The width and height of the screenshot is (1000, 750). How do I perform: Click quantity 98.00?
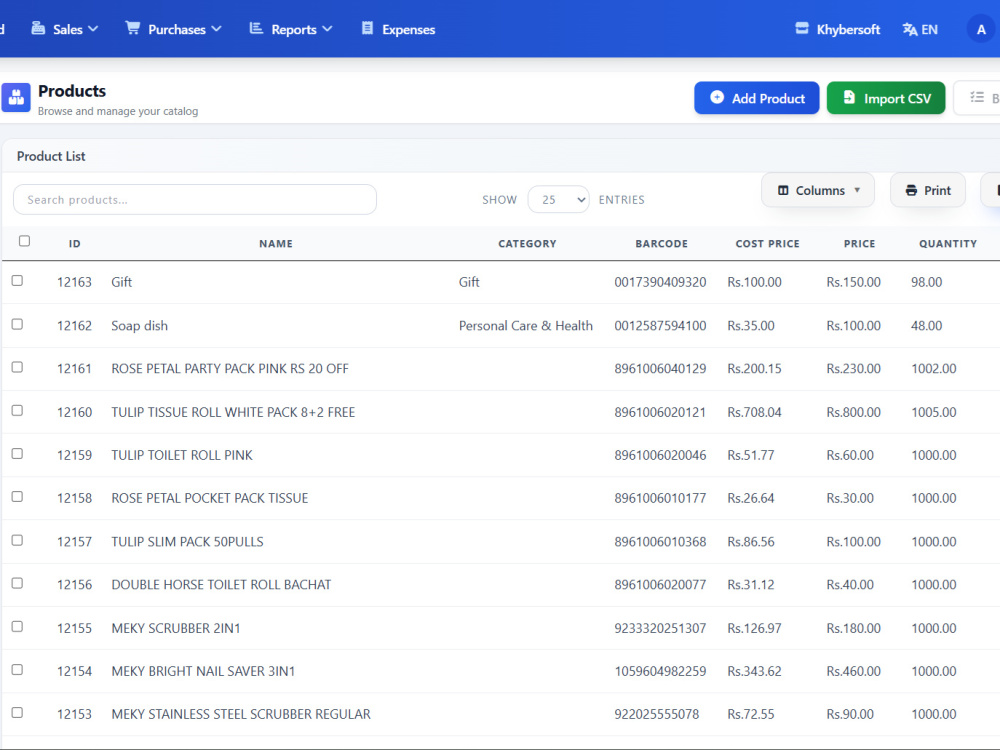tap(926, 282)
